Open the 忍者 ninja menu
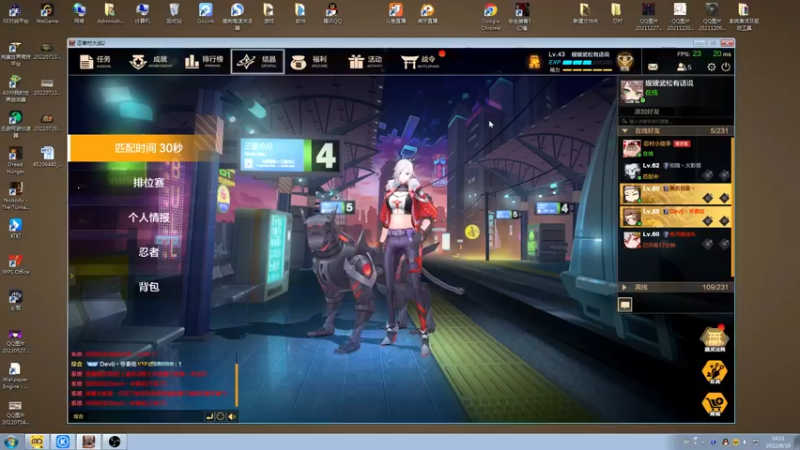This screenshot has width=800, height=450. (x=148, y=252)
